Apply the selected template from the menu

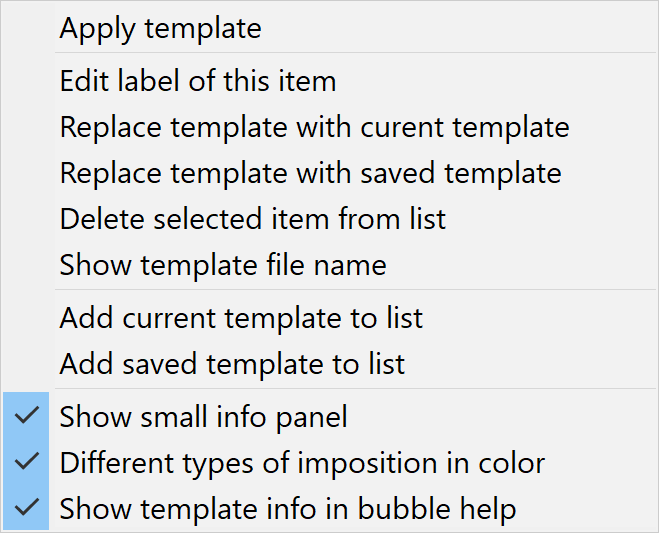point(160,28)
